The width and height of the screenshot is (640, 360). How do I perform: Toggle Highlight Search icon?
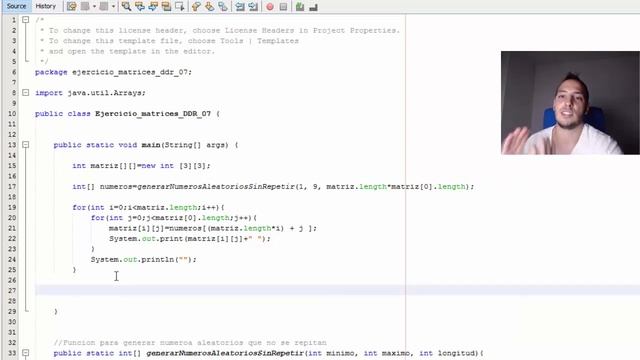(166, 7)
